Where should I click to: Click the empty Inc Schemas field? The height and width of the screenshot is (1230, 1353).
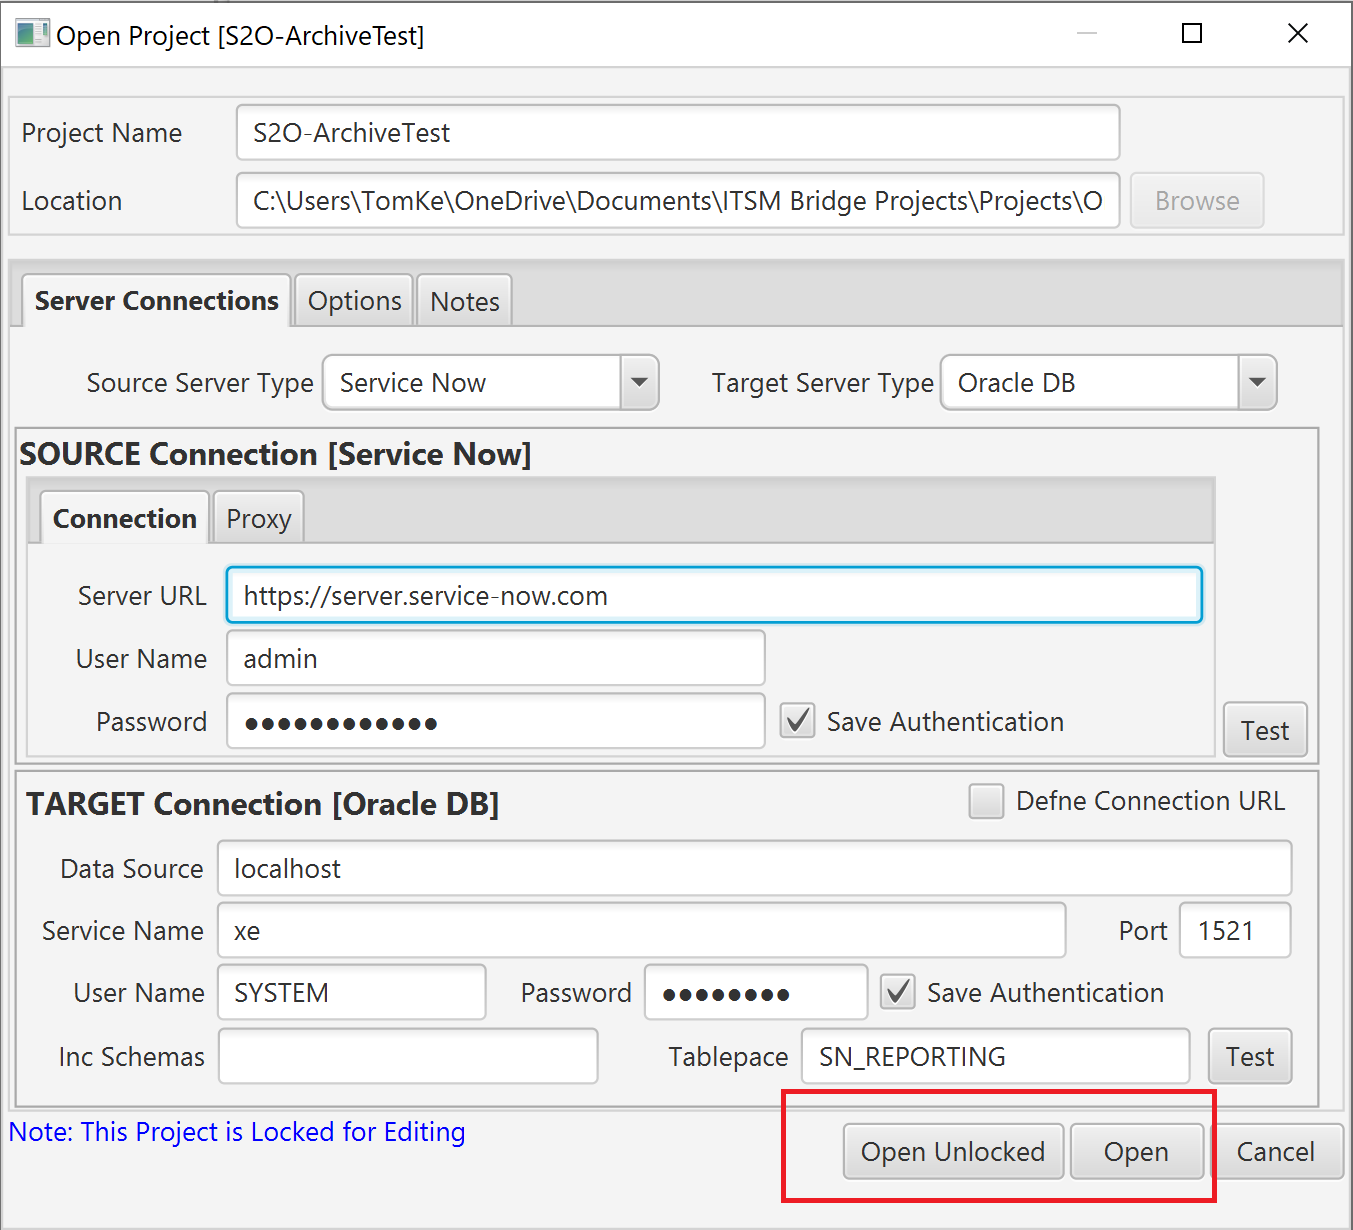[x=408, y=1056]
